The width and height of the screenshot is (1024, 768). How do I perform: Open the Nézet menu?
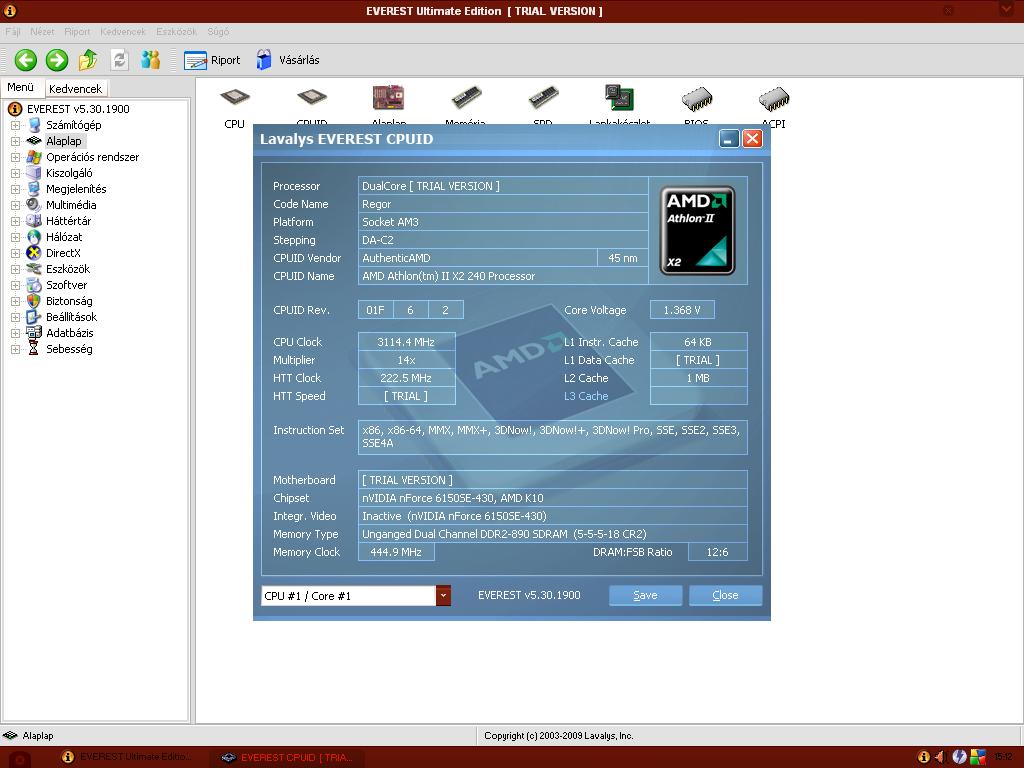point(42,31)
